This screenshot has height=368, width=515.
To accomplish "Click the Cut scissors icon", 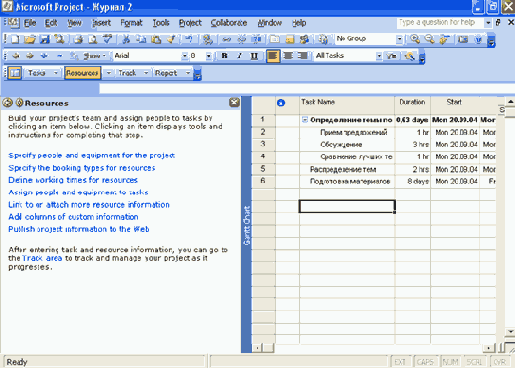I will (x=126, y=39).
